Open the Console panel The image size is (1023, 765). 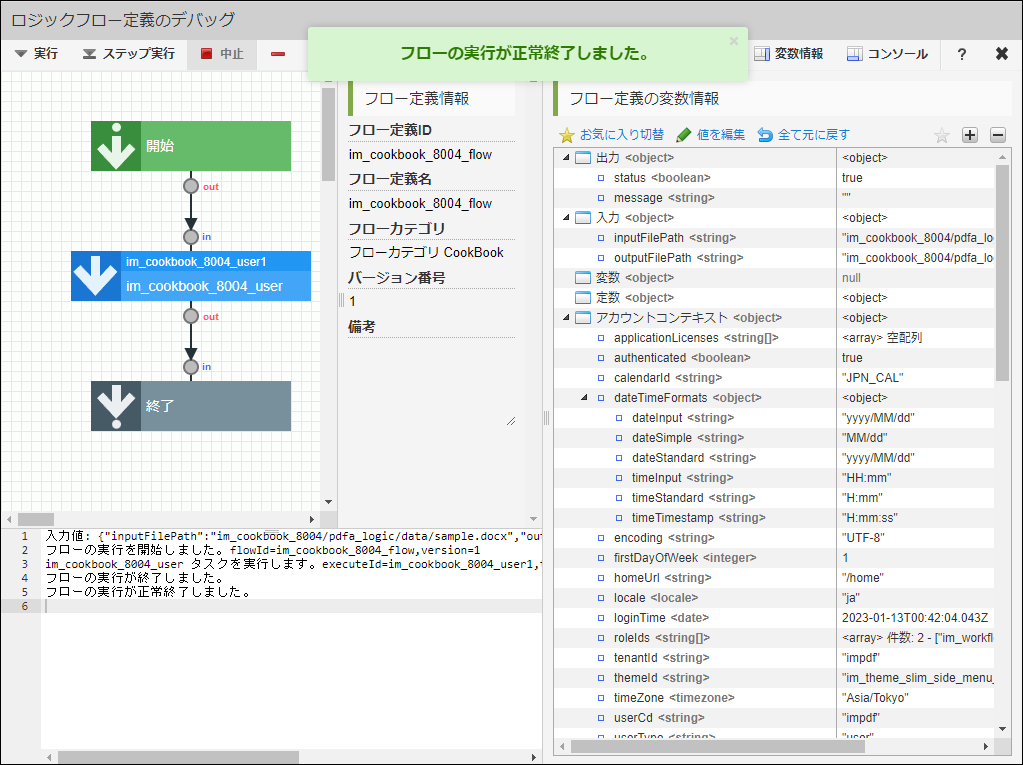pos(887,54)
